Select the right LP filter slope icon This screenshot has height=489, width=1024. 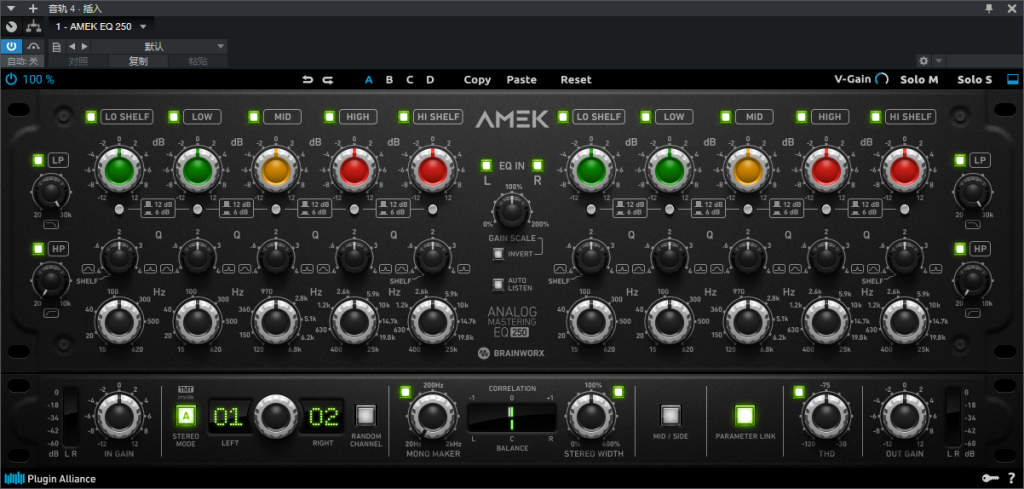point(973,225)
